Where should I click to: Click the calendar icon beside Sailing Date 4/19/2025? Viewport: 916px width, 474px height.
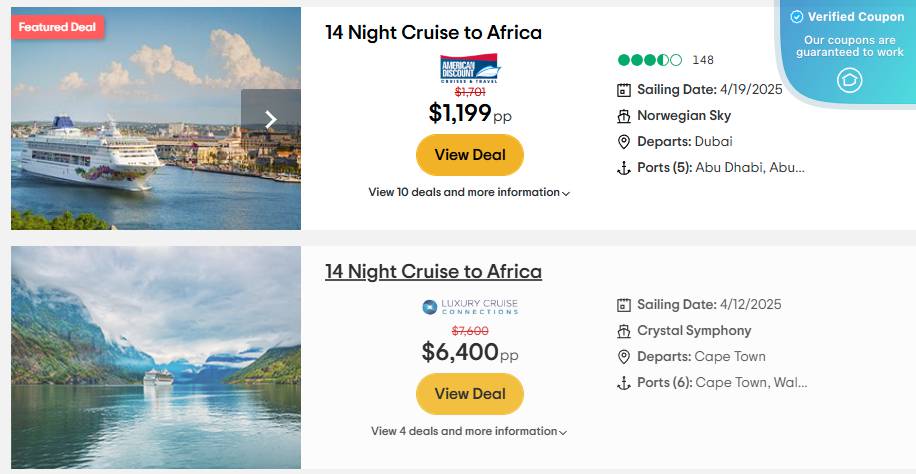(x=624, y=90)
